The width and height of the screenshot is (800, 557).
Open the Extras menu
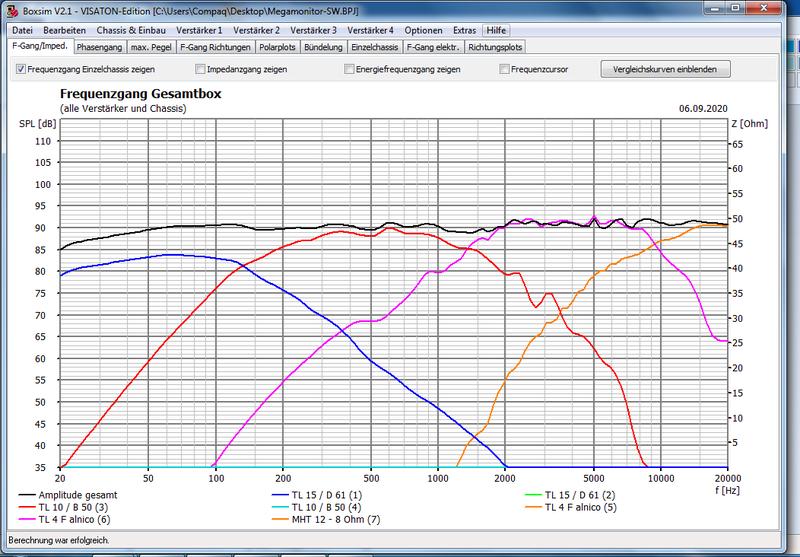(x=462, y=31)
